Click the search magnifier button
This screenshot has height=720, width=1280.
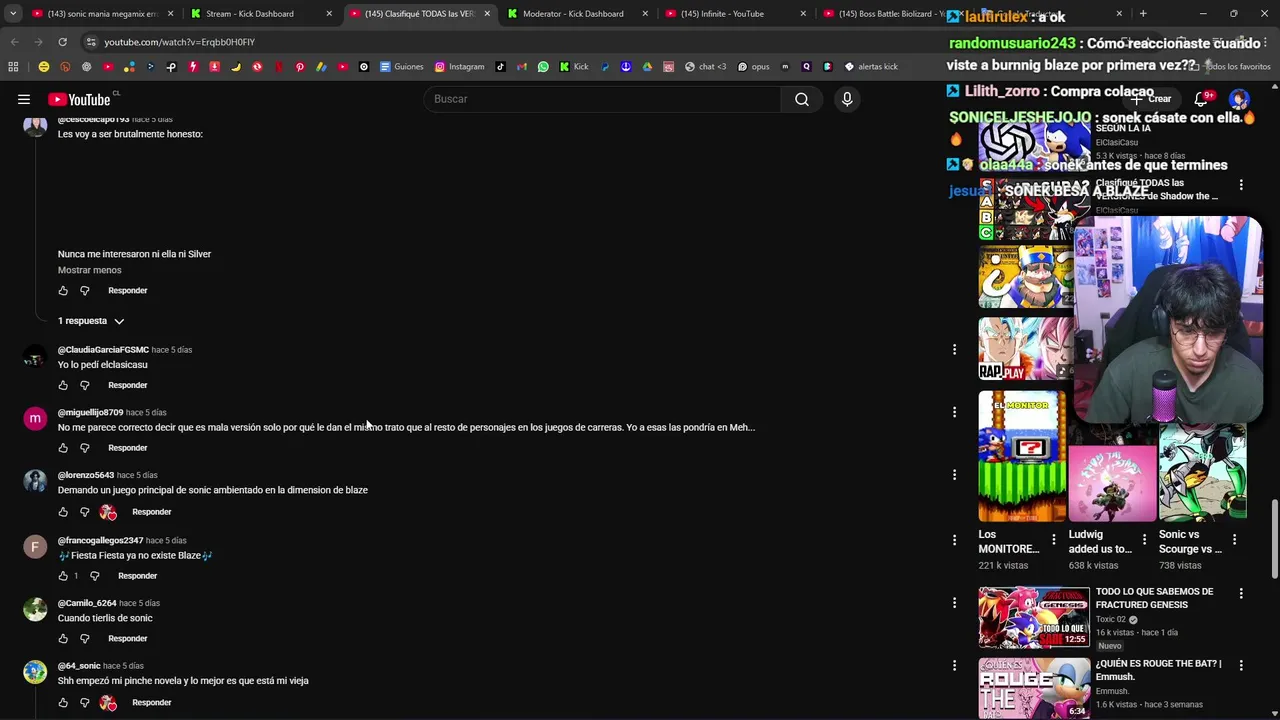[x=802, y=99]
